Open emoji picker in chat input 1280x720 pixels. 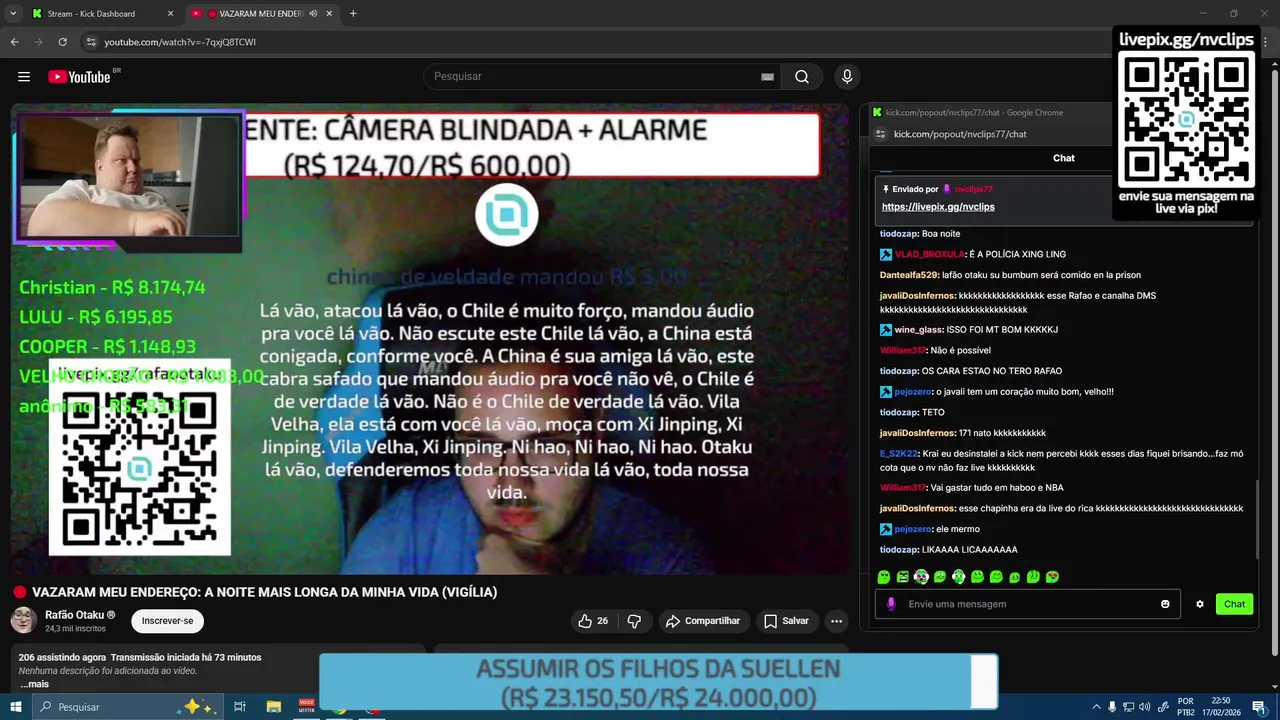tap(1165, 604)
